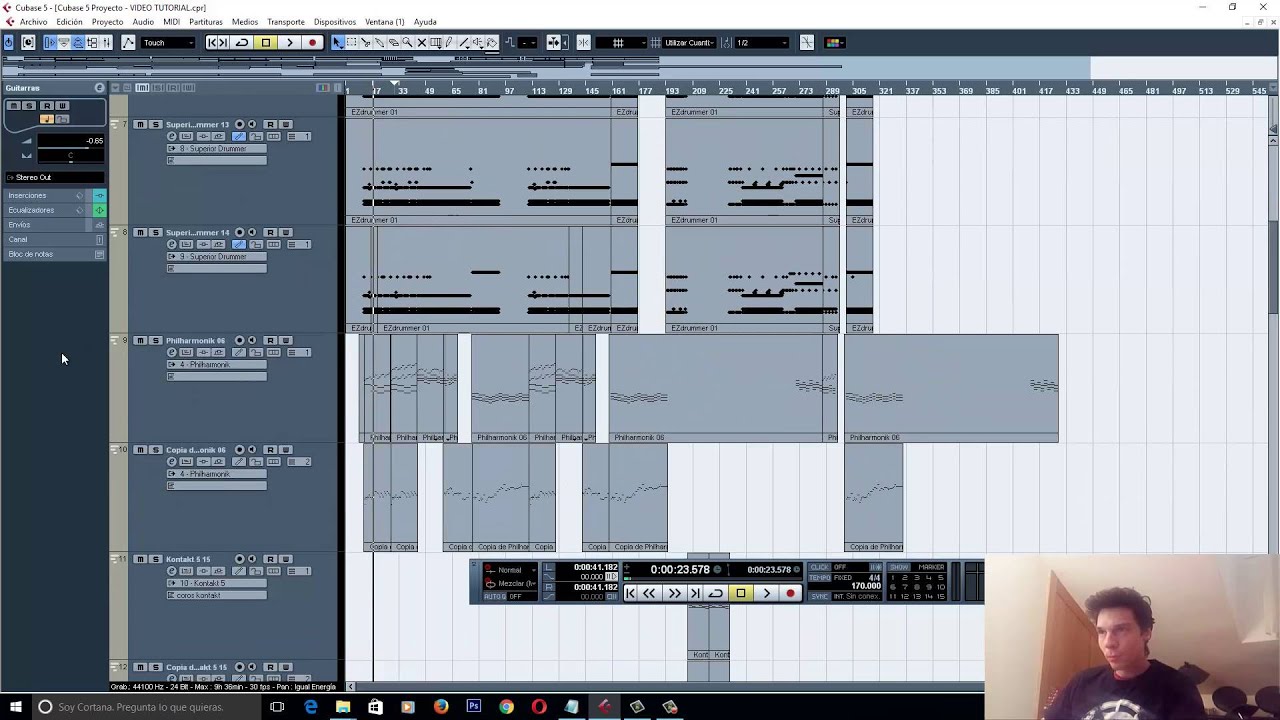The width and height of the screenshot is (1280, 720).
Task: Click the top toolbar Stop button
Action: (265, 42)
